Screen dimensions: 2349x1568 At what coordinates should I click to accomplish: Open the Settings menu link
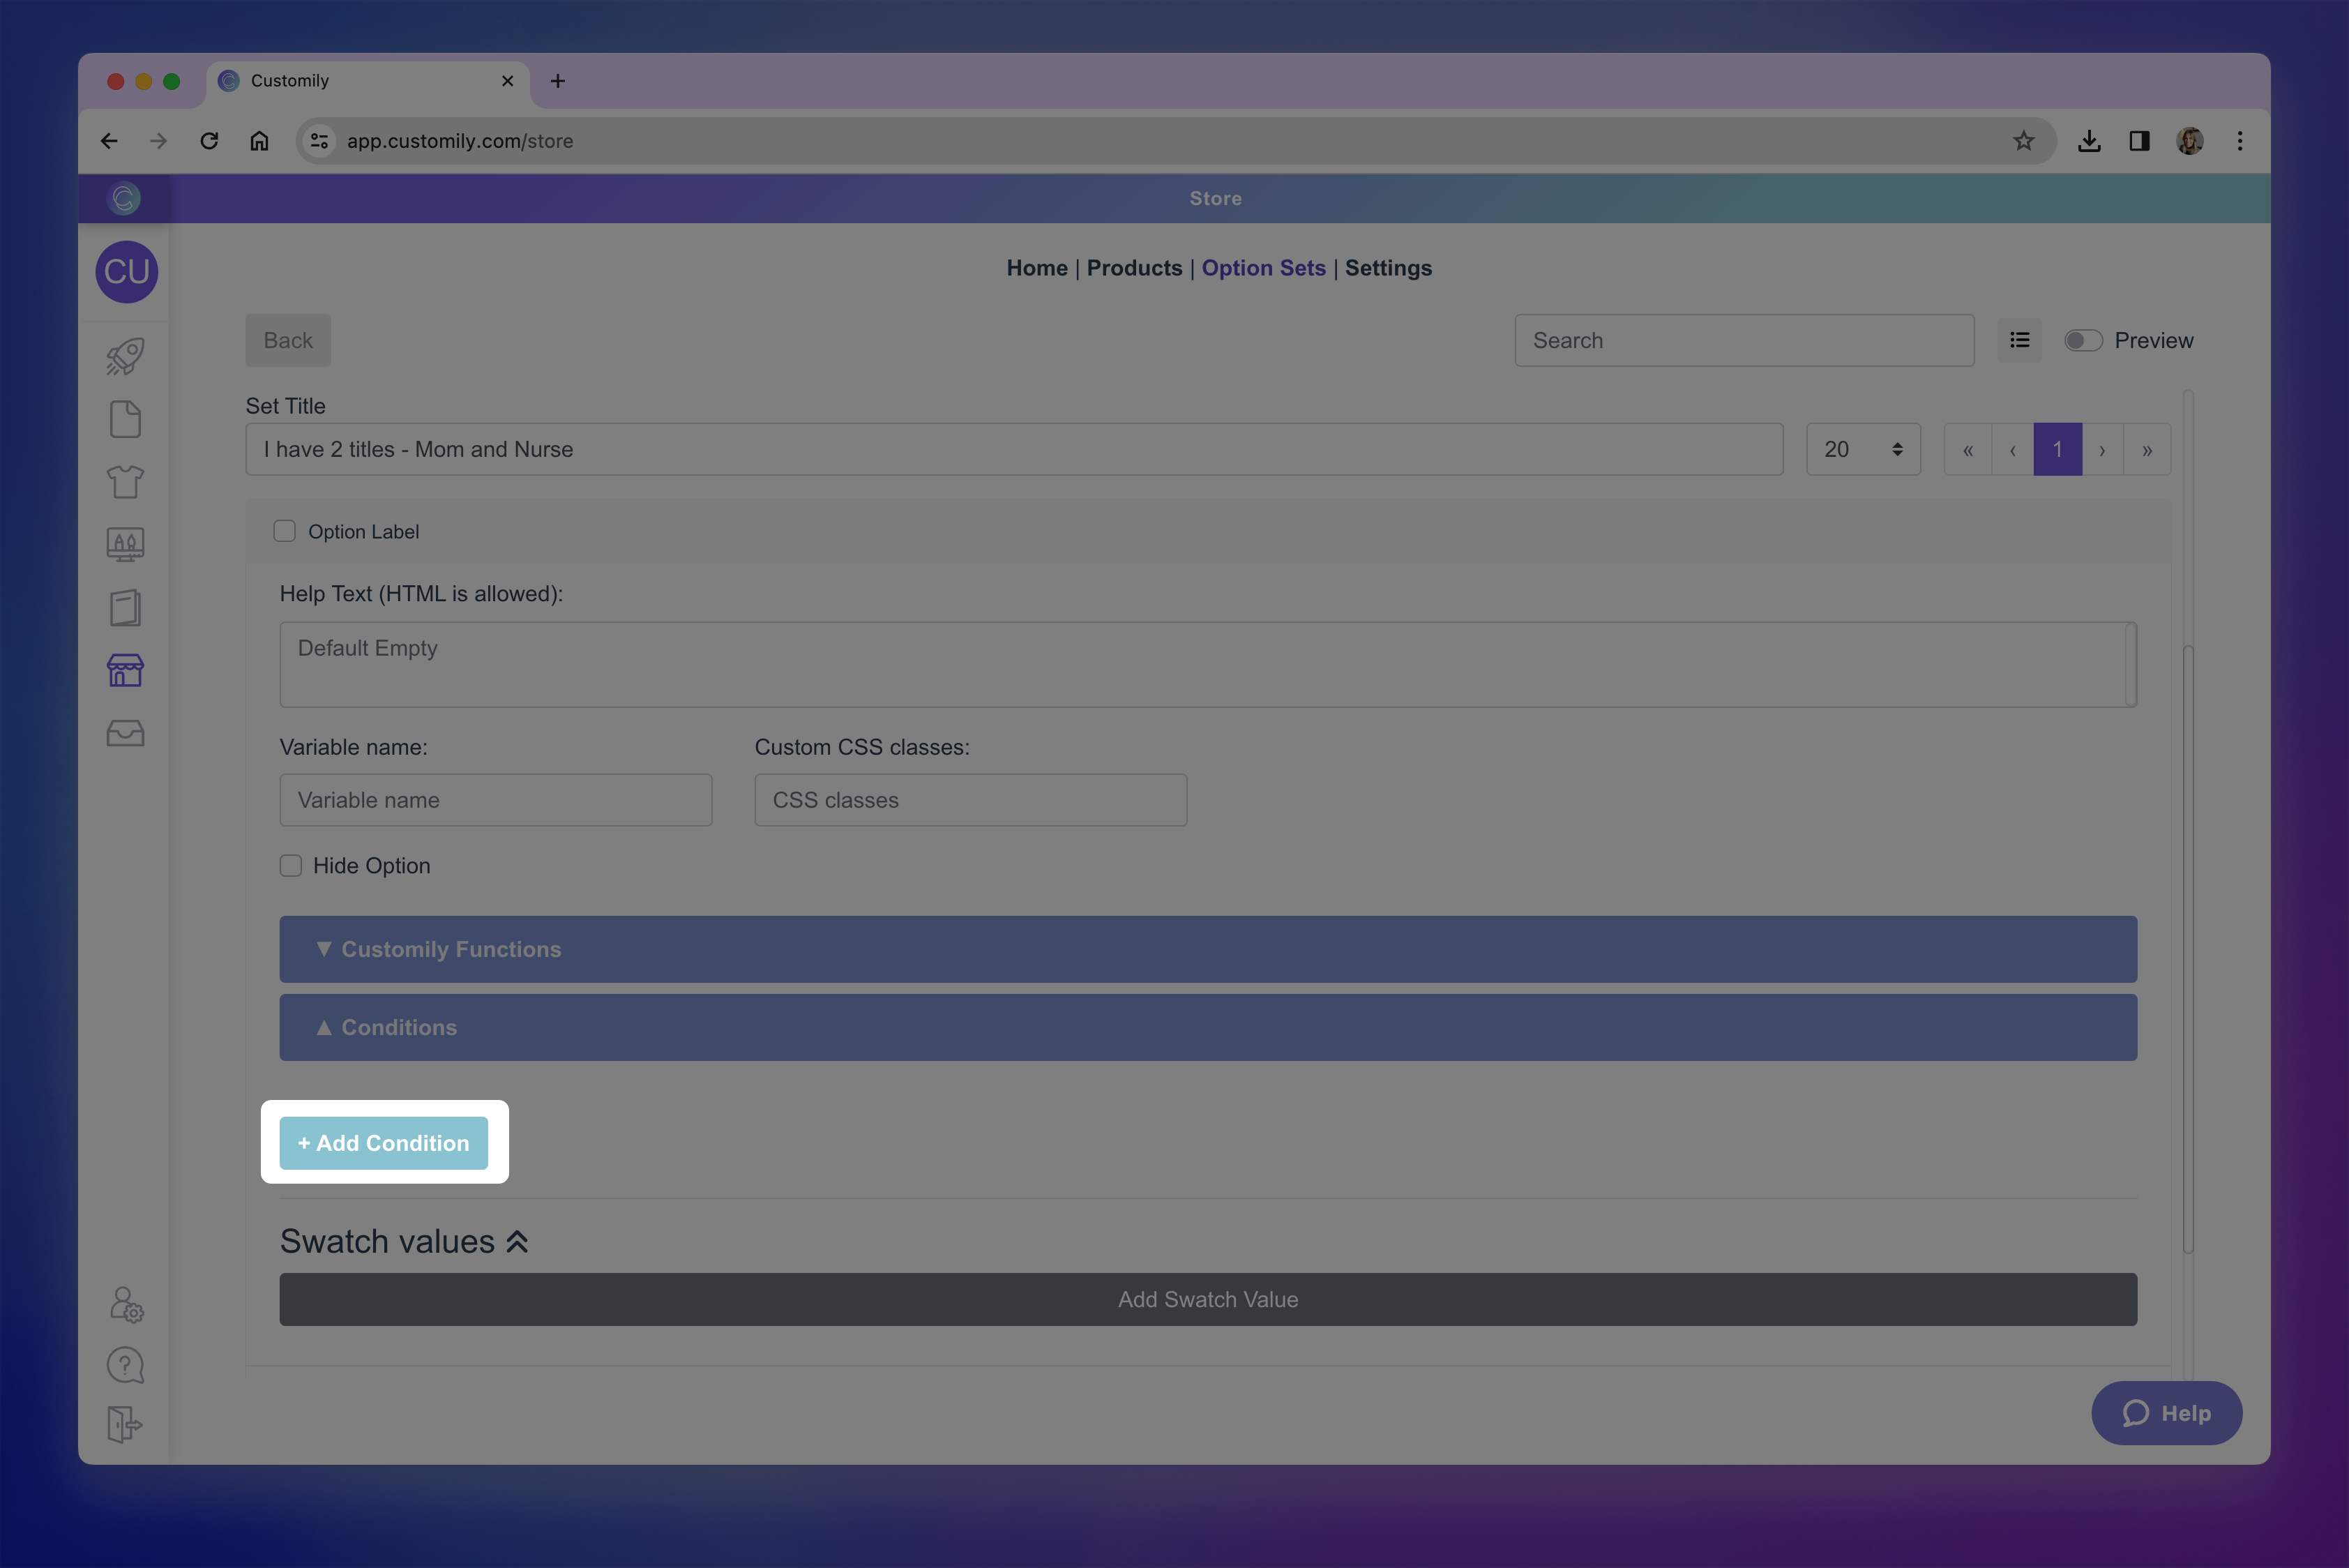[1387, 268]
